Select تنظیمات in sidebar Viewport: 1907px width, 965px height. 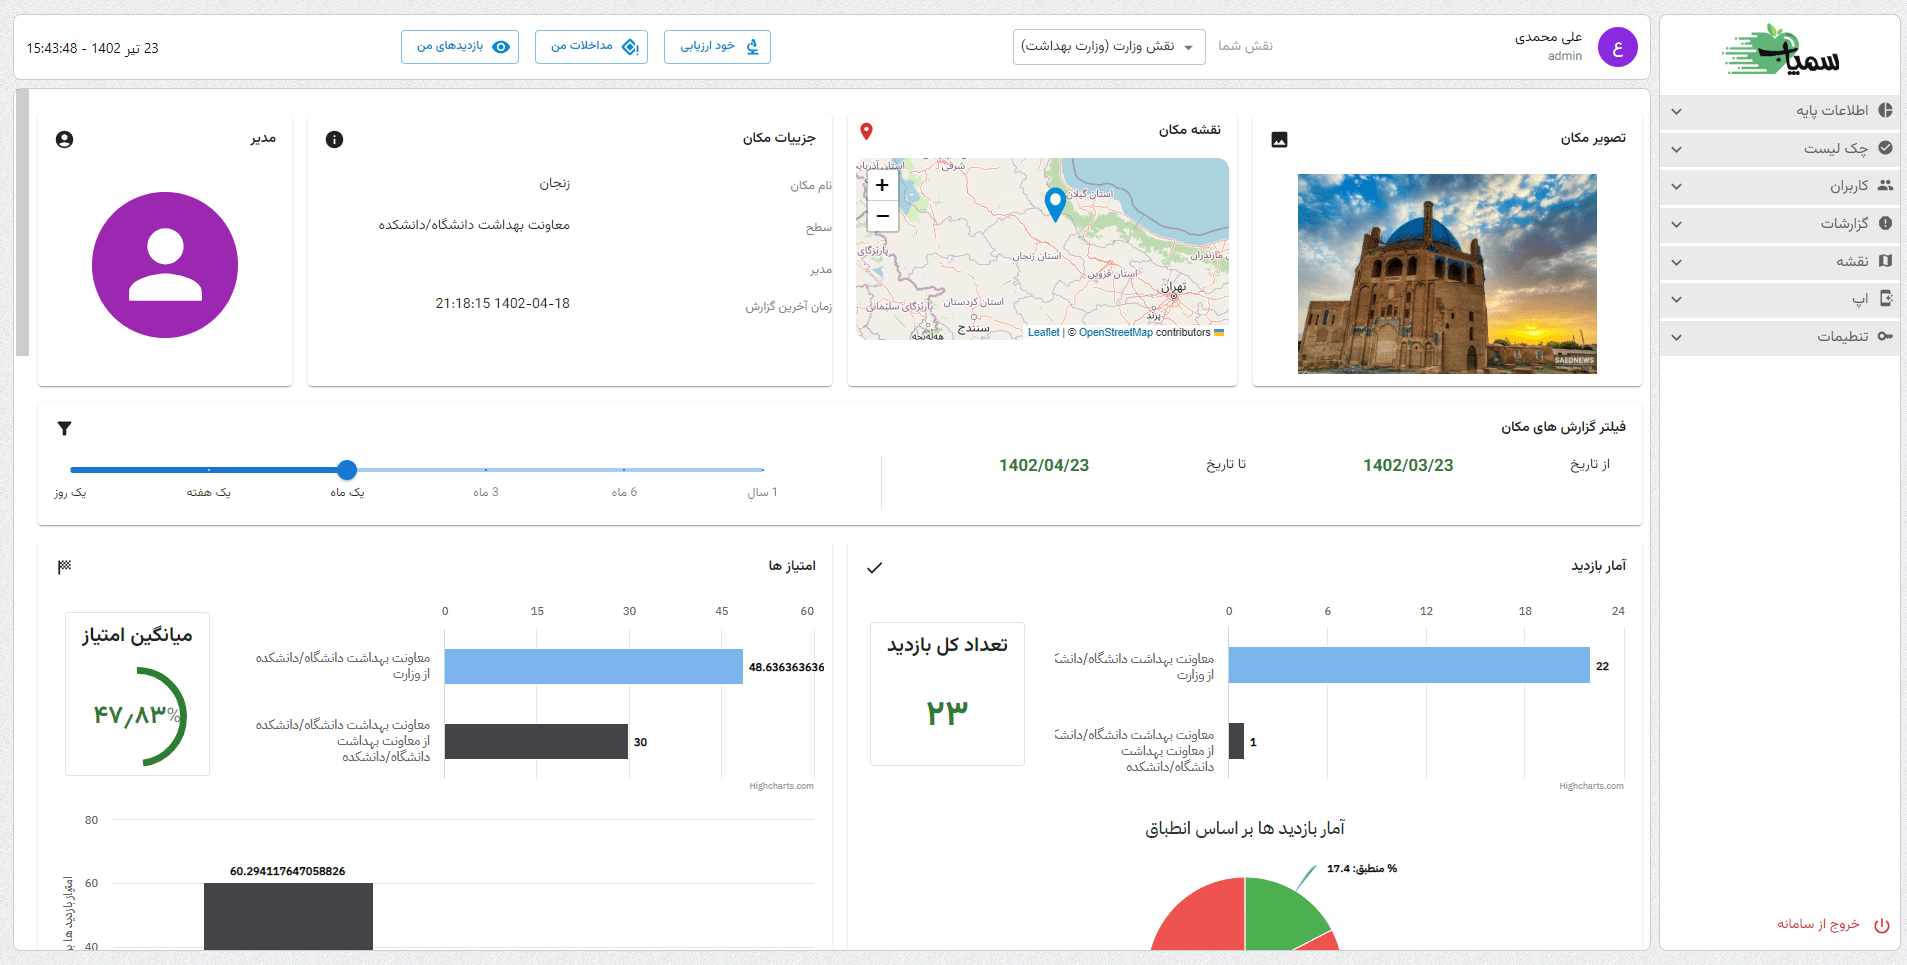(1780, 337)
